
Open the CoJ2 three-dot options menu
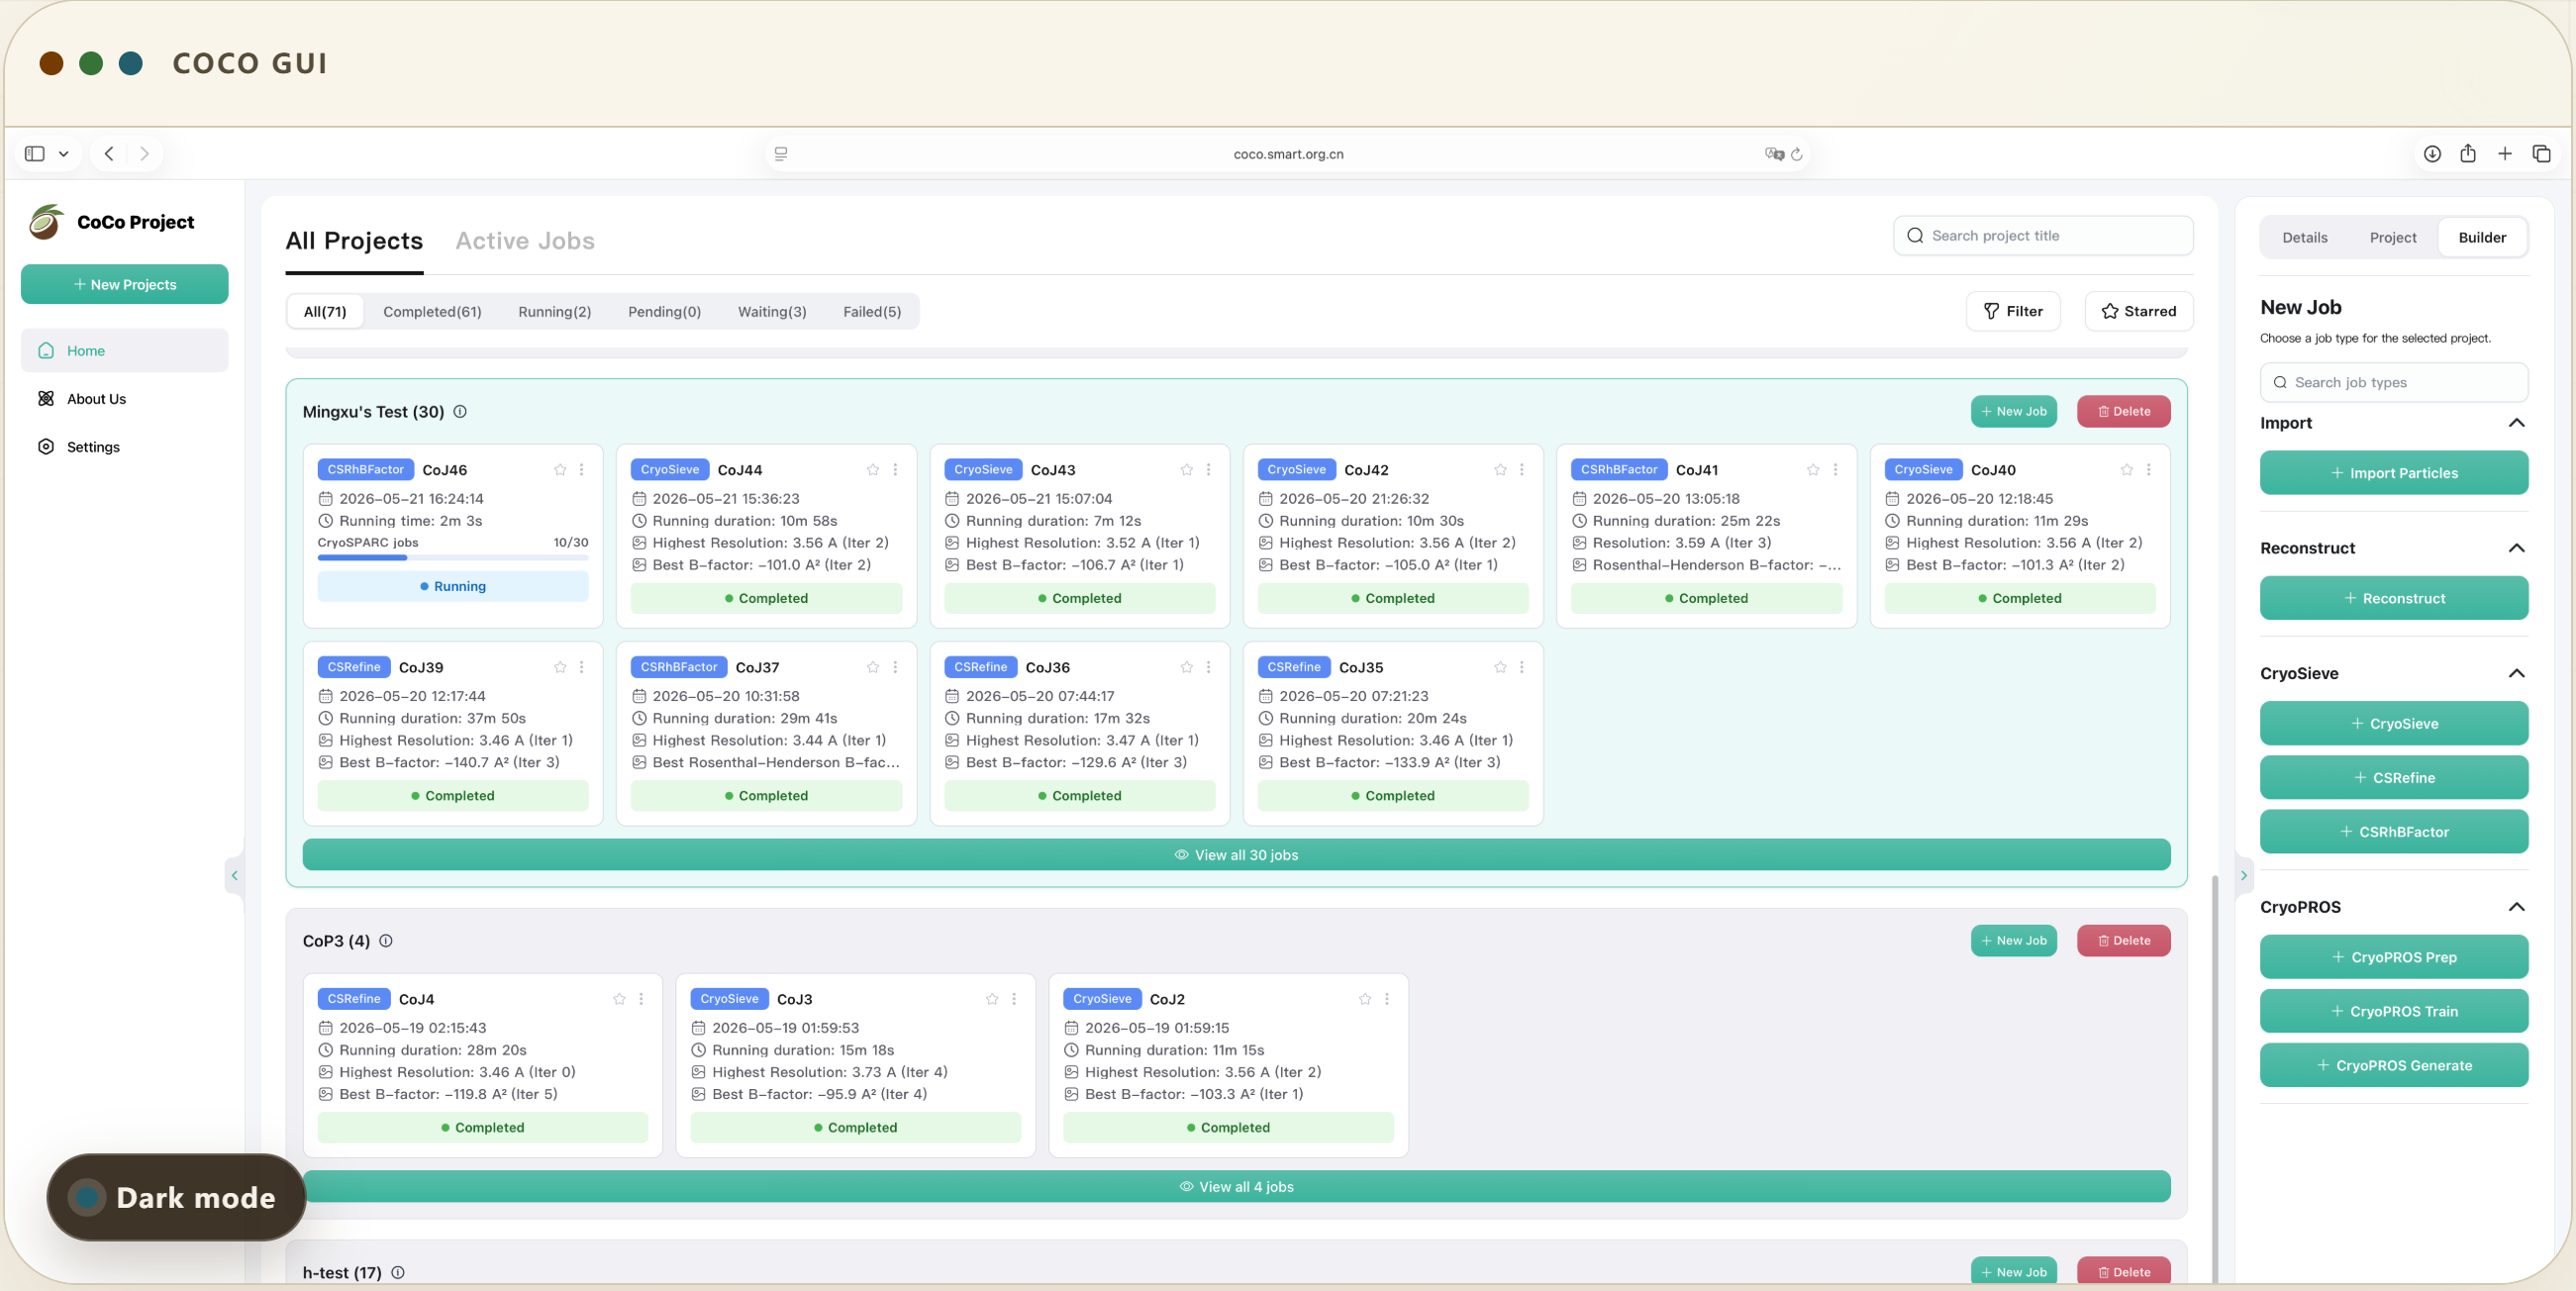pyautogui.click(x=1387, y=999)
